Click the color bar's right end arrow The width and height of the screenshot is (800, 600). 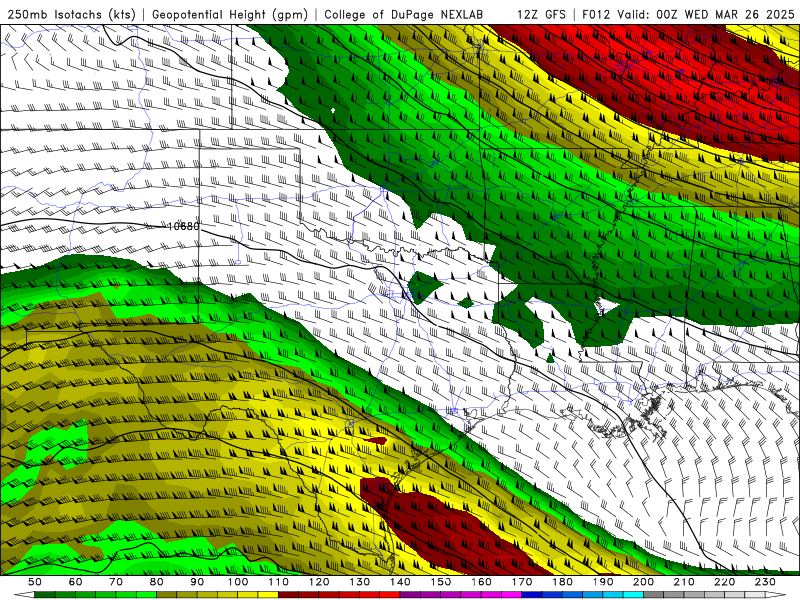point(776,595)
